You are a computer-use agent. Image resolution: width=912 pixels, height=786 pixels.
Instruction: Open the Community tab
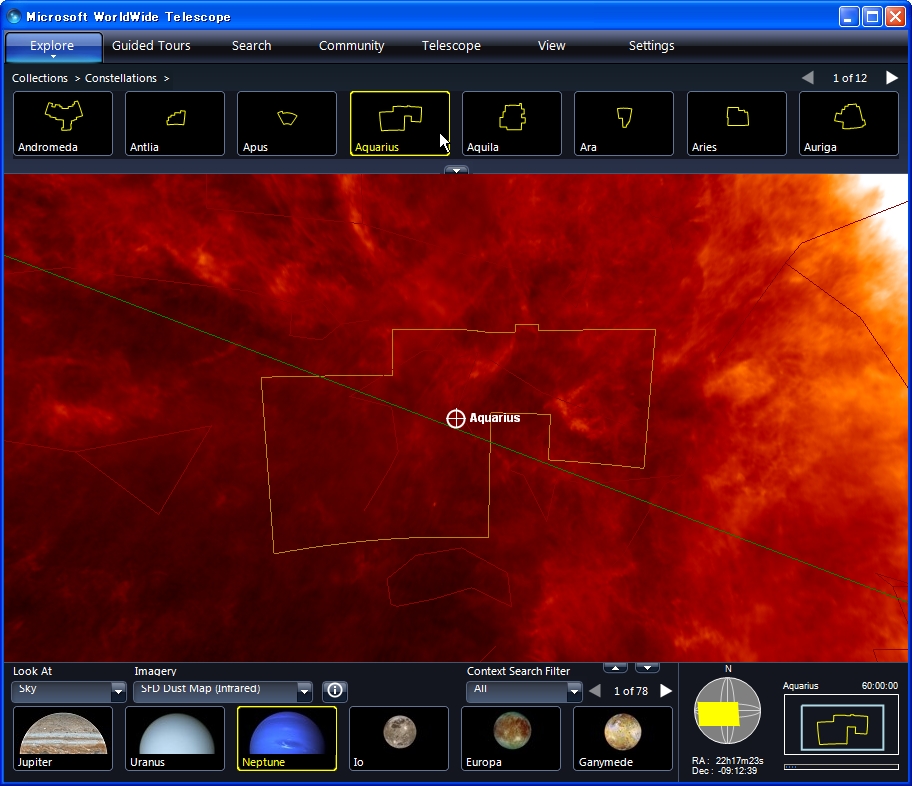351,46
